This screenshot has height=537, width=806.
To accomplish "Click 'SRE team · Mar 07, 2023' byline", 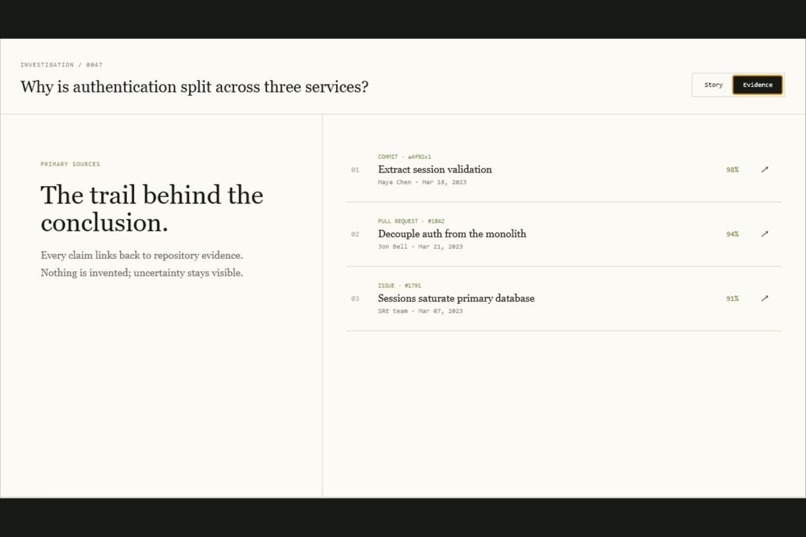I will click(420, 310).
